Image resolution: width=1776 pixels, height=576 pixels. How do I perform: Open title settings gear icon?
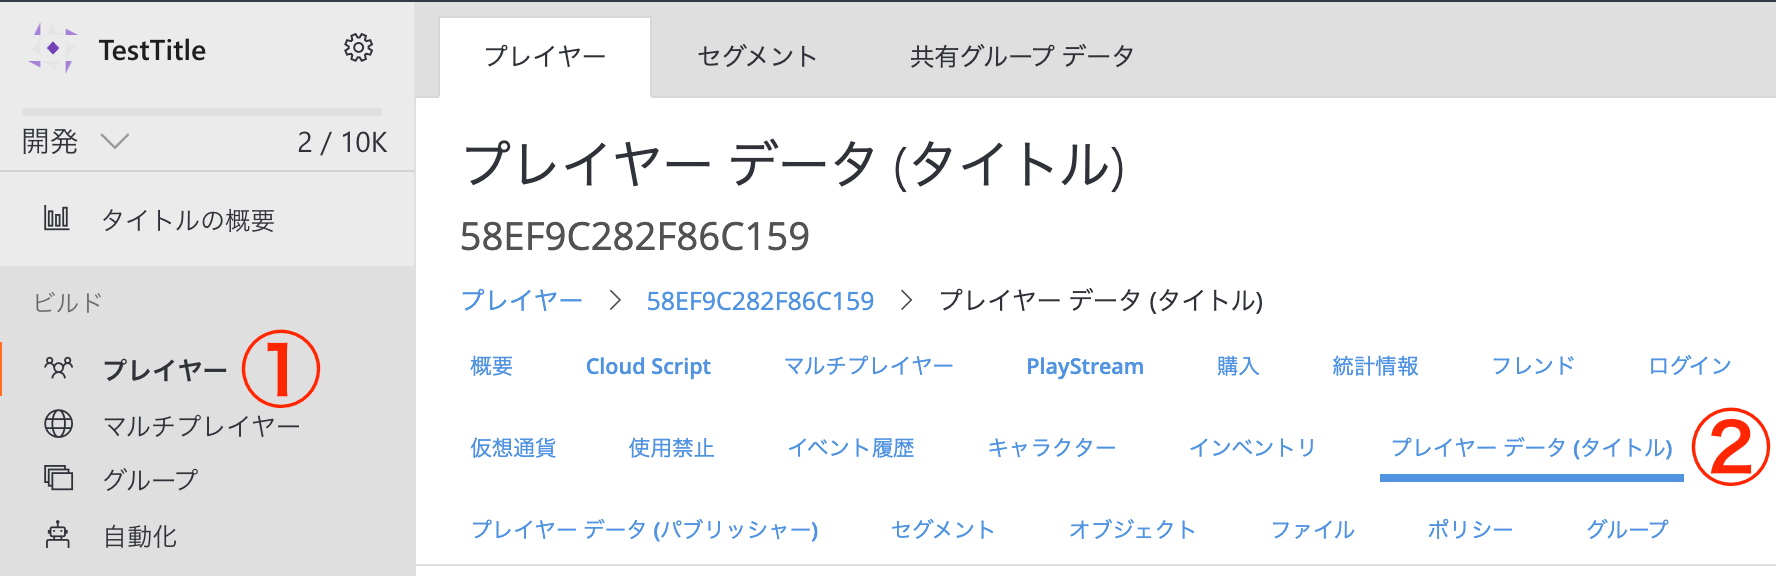click(x=358, y=48)
